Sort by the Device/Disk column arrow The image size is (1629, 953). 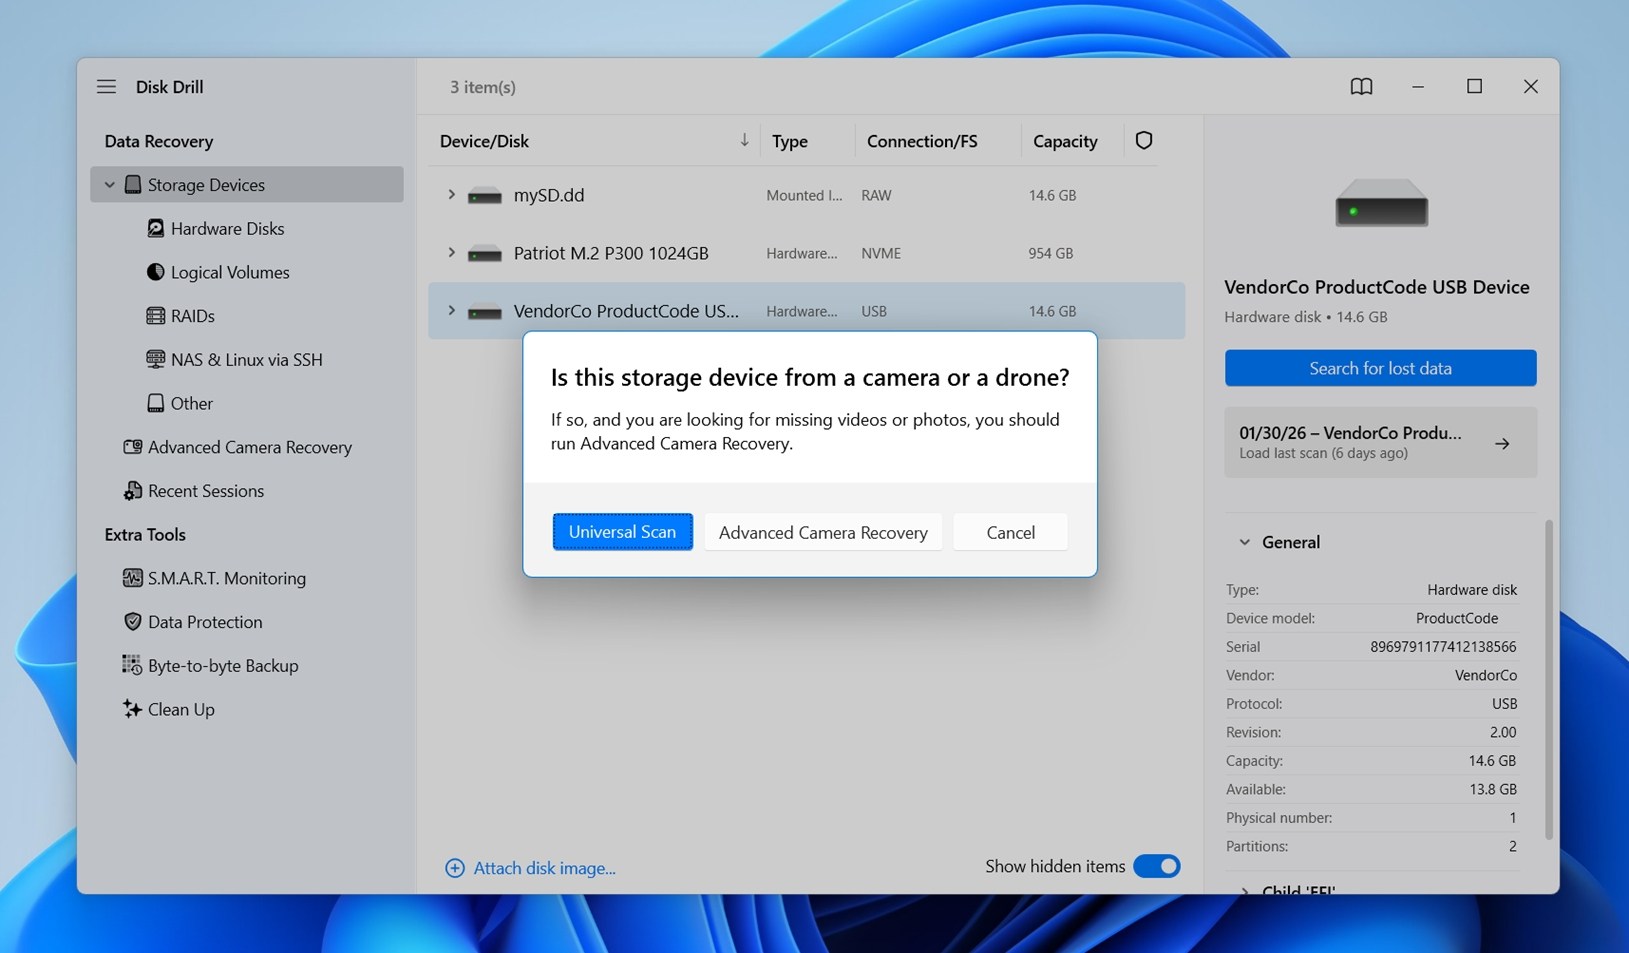click(x=743, y=140)
